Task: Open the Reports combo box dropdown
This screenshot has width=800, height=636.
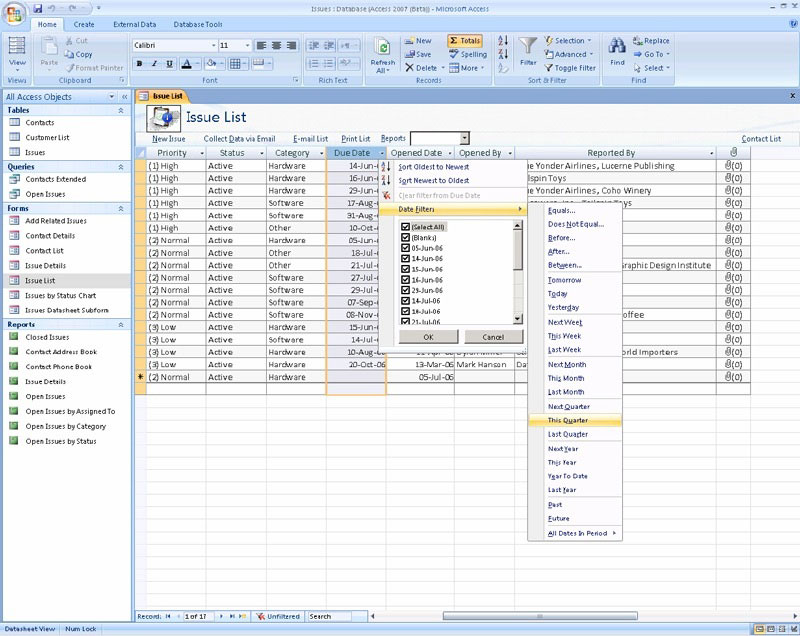Action: pos(464,139)
